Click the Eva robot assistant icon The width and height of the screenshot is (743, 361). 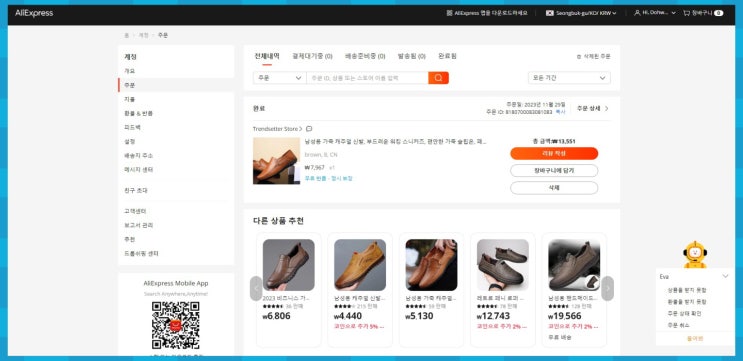point(695,255)
